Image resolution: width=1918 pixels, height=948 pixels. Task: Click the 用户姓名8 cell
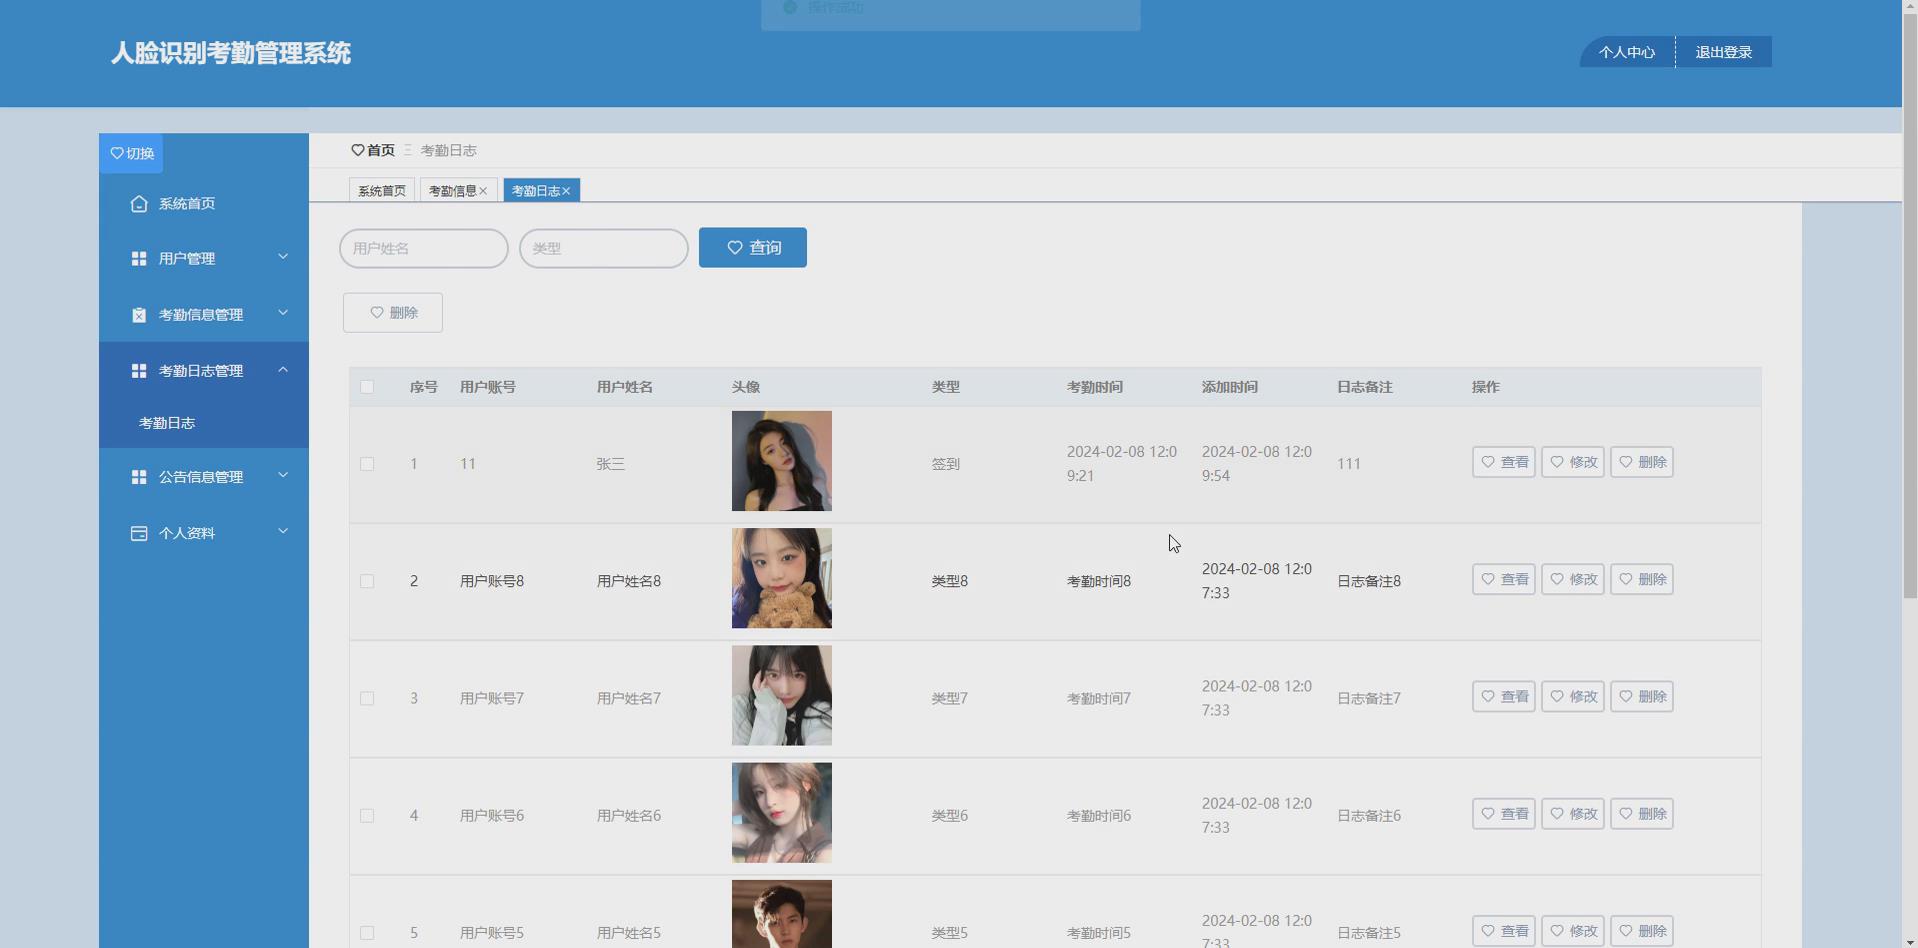(x=629, y=581)
